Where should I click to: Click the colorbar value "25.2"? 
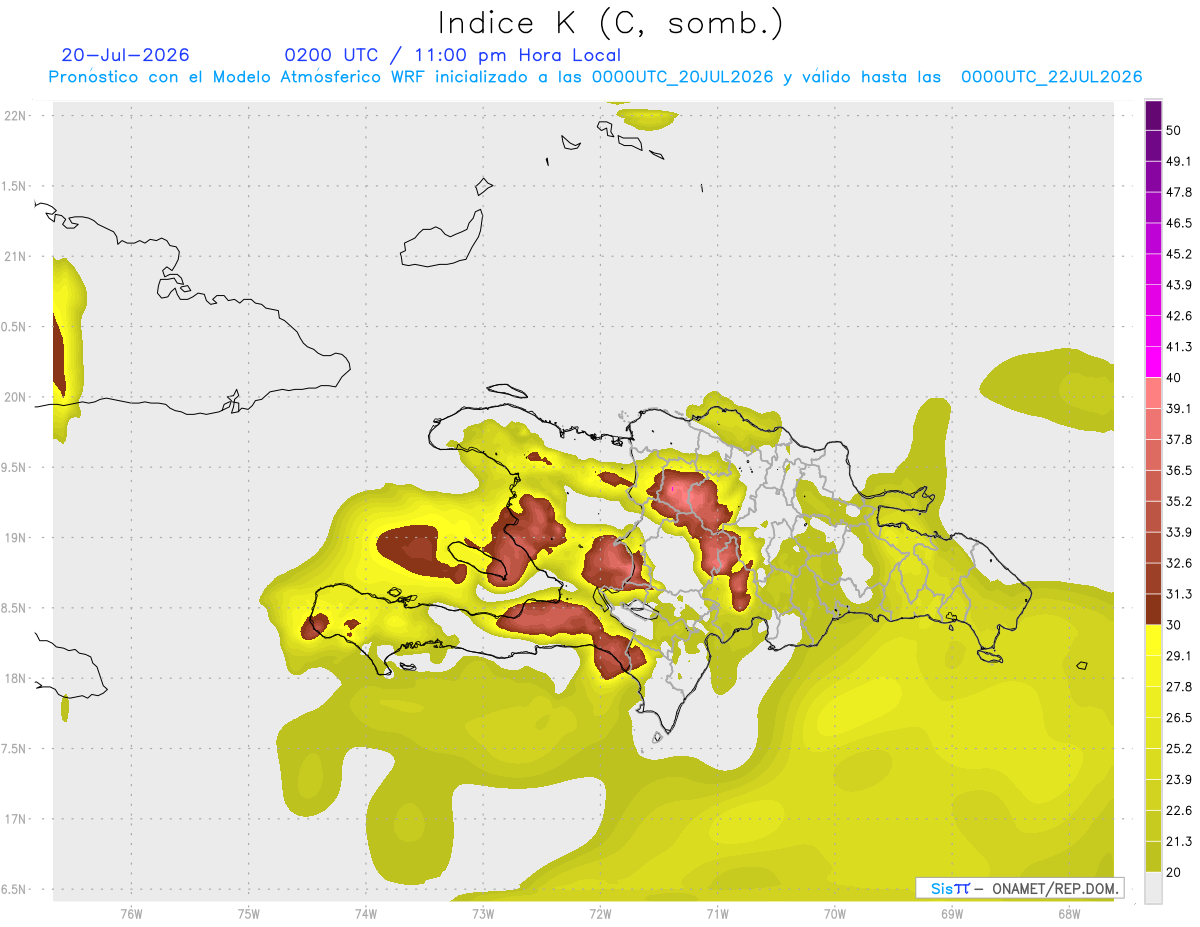click(1179, 749)
